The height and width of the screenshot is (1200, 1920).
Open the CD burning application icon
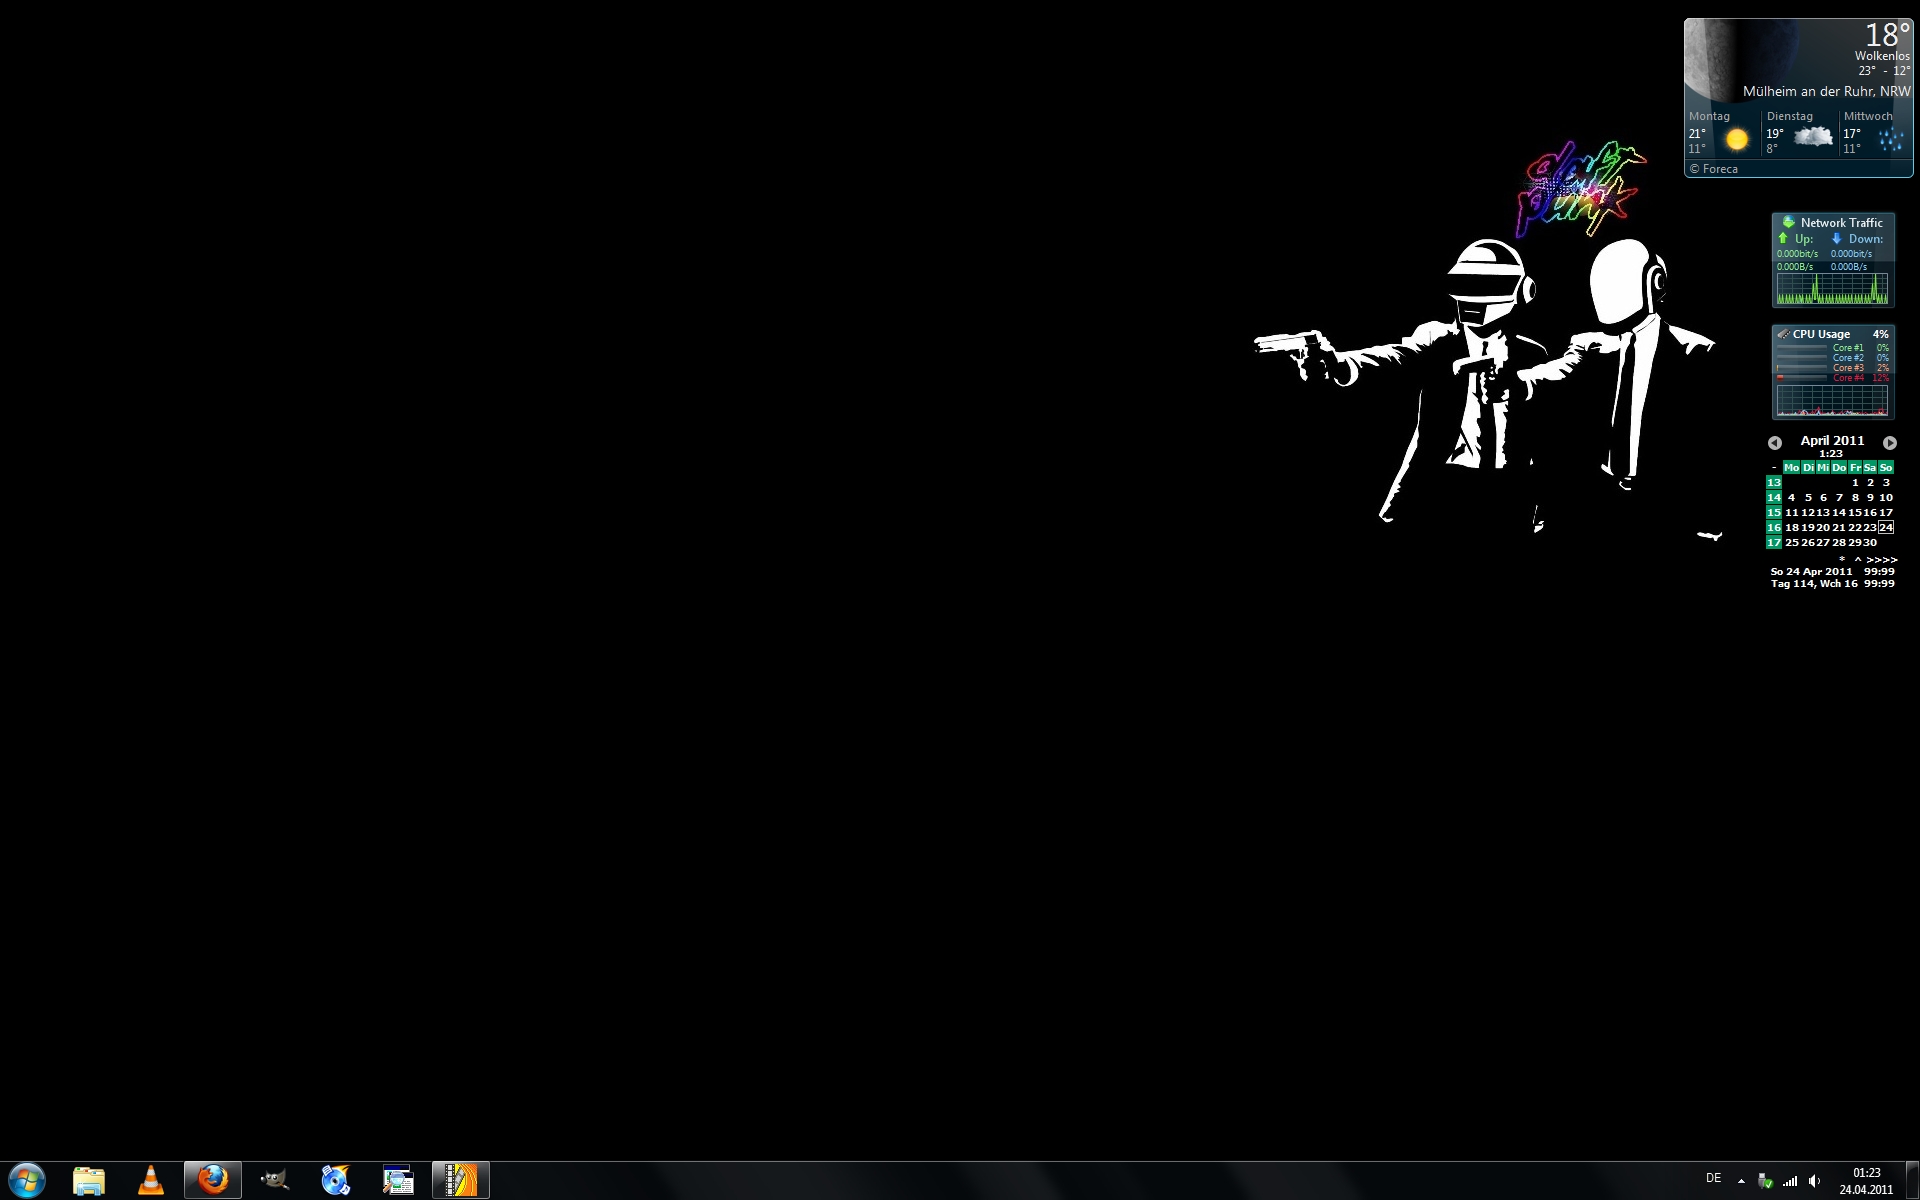coord(336,1180)
